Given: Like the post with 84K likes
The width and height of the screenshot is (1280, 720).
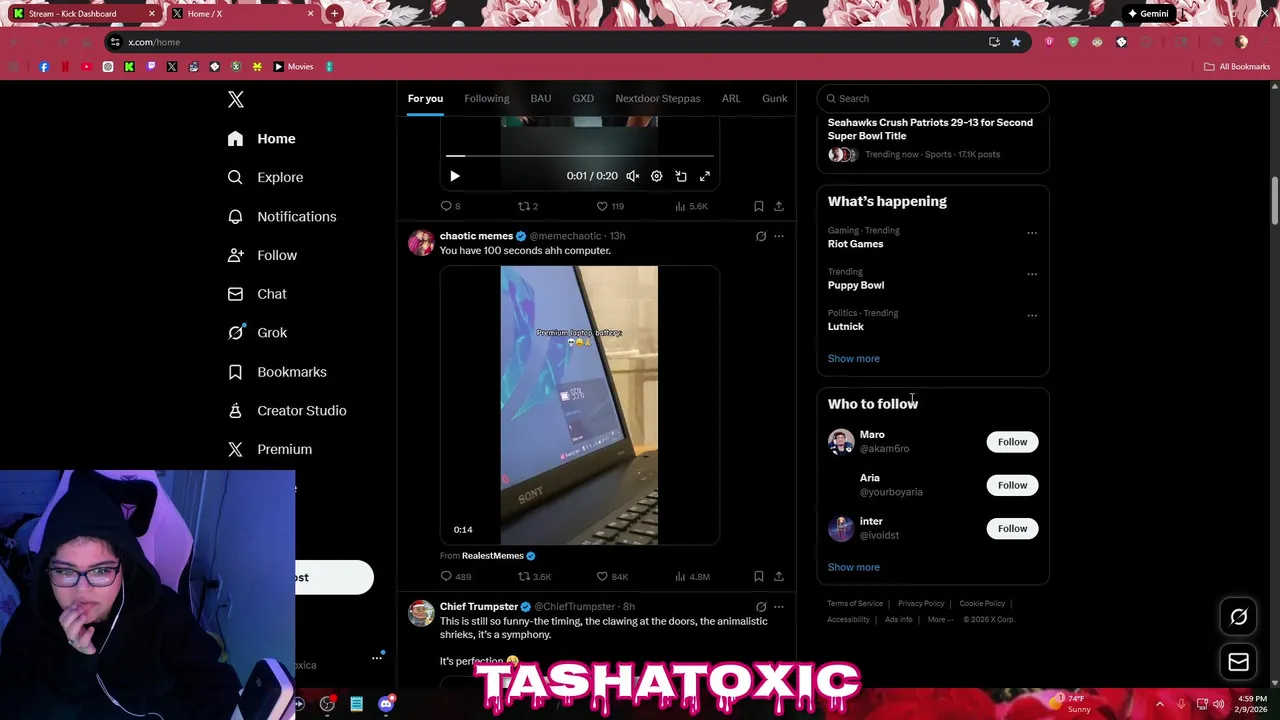Looking at the screenshot, I should (612, 577).
